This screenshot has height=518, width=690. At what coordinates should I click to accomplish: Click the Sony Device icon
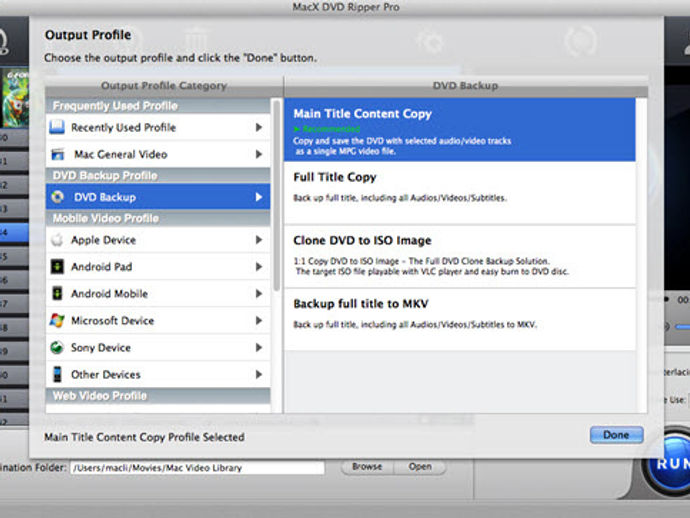(x=57, y=347)
